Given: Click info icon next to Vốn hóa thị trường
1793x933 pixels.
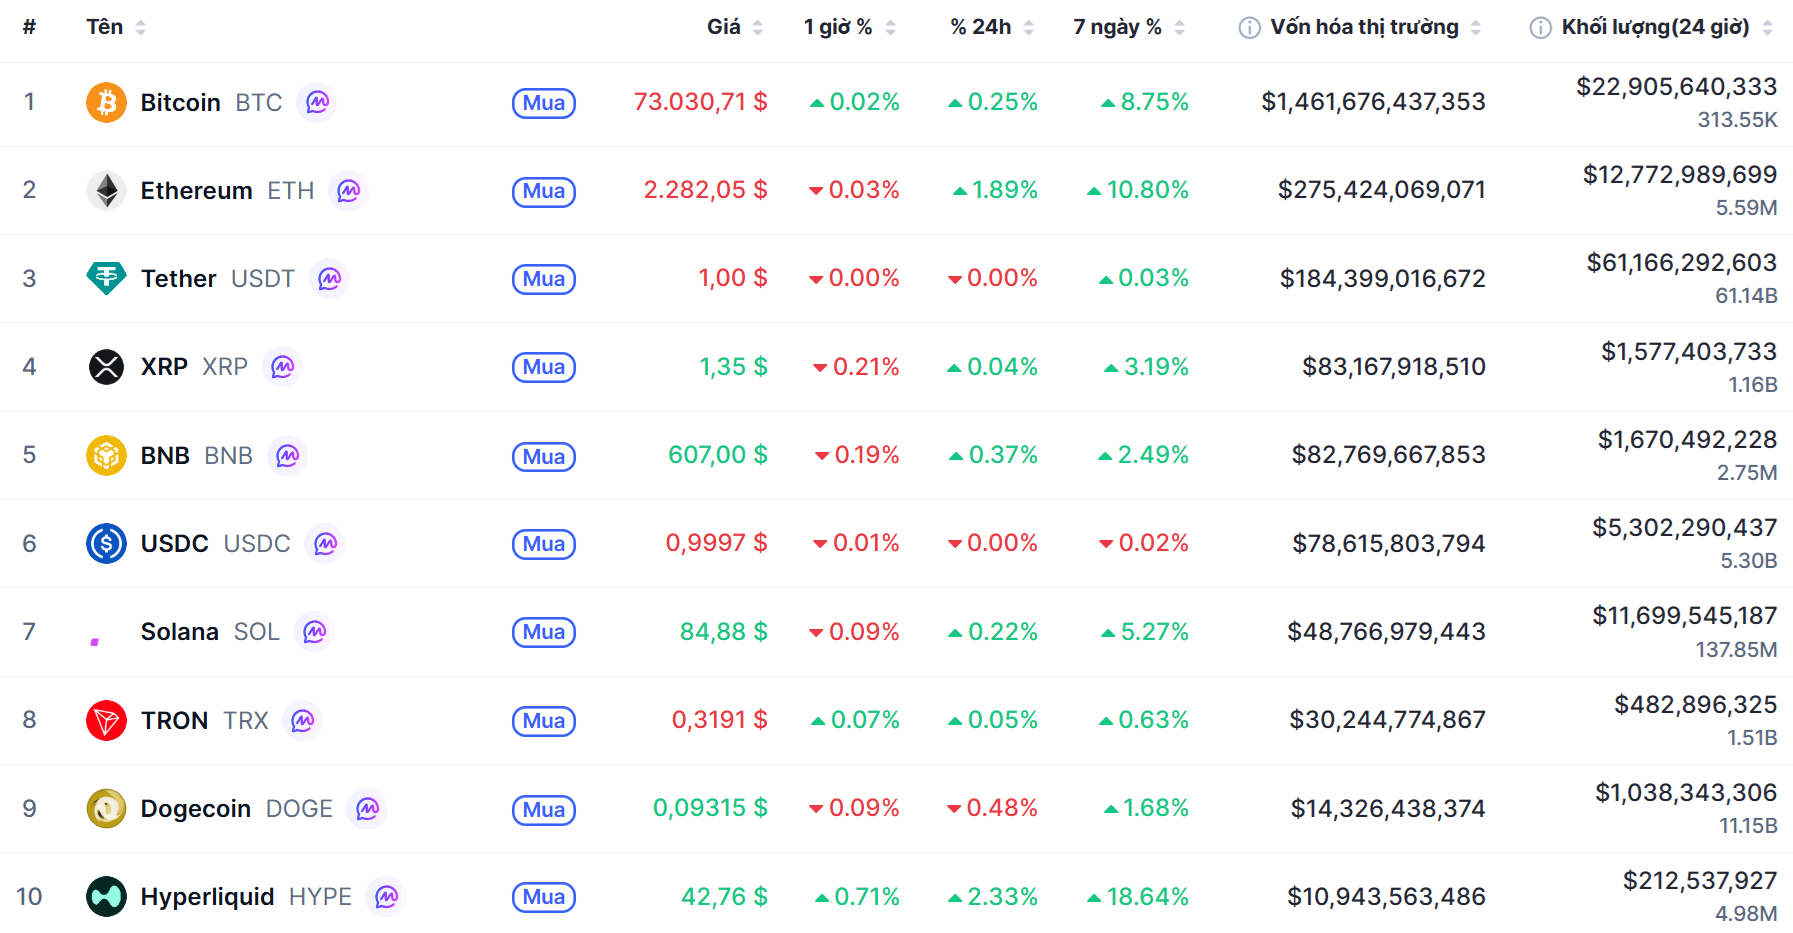Looking at the screenshot, I should point(1249,28).
